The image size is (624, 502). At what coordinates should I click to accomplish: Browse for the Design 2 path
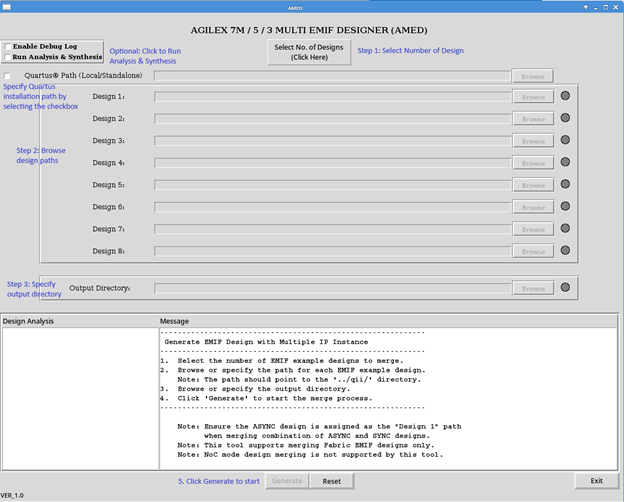click(x=533, y=119)
